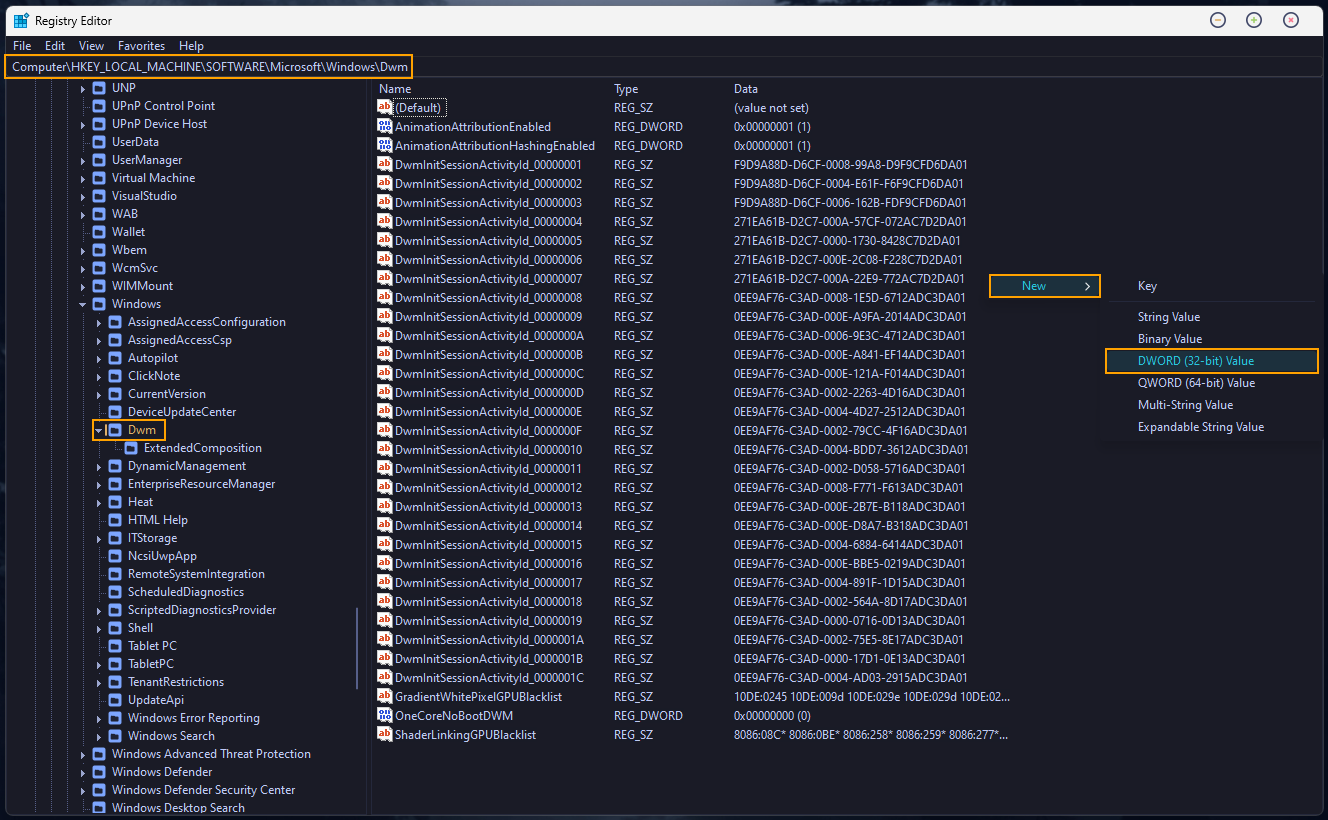Choose Expandable String Value from the submenu
Image resolution: width=1328 pixels, height=820 pixels.
(x=1212, y=427)
